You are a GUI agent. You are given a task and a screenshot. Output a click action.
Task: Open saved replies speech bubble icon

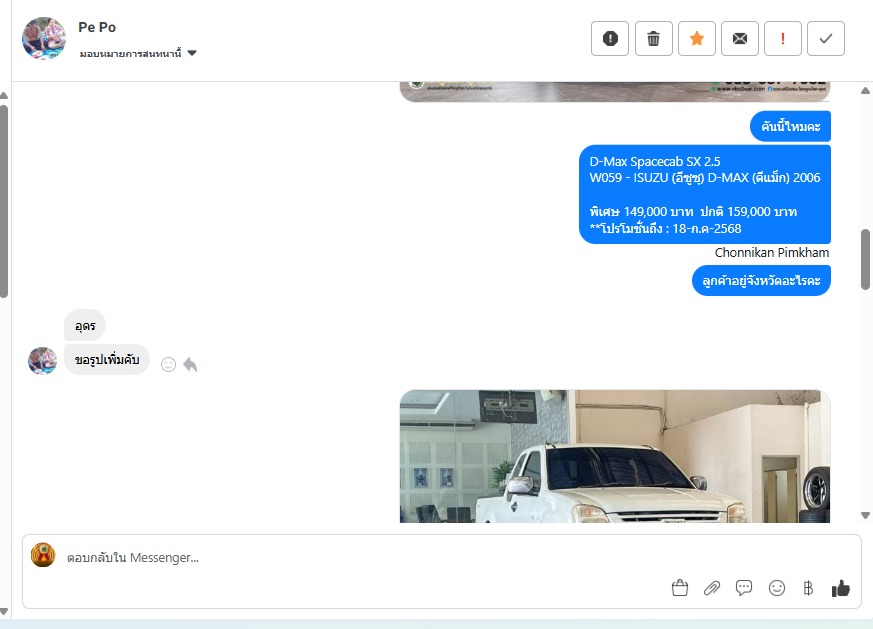[x=744, y=588]
